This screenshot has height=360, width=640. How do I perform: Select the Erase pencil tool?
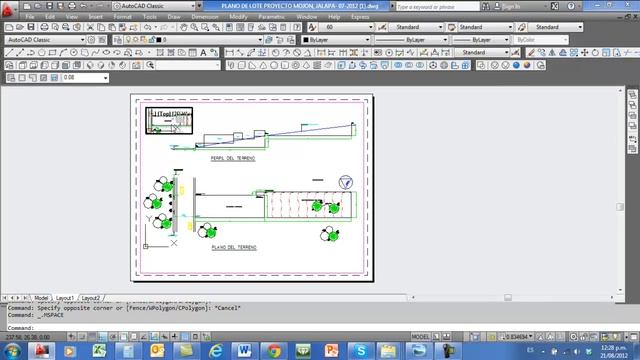point(531,53)
